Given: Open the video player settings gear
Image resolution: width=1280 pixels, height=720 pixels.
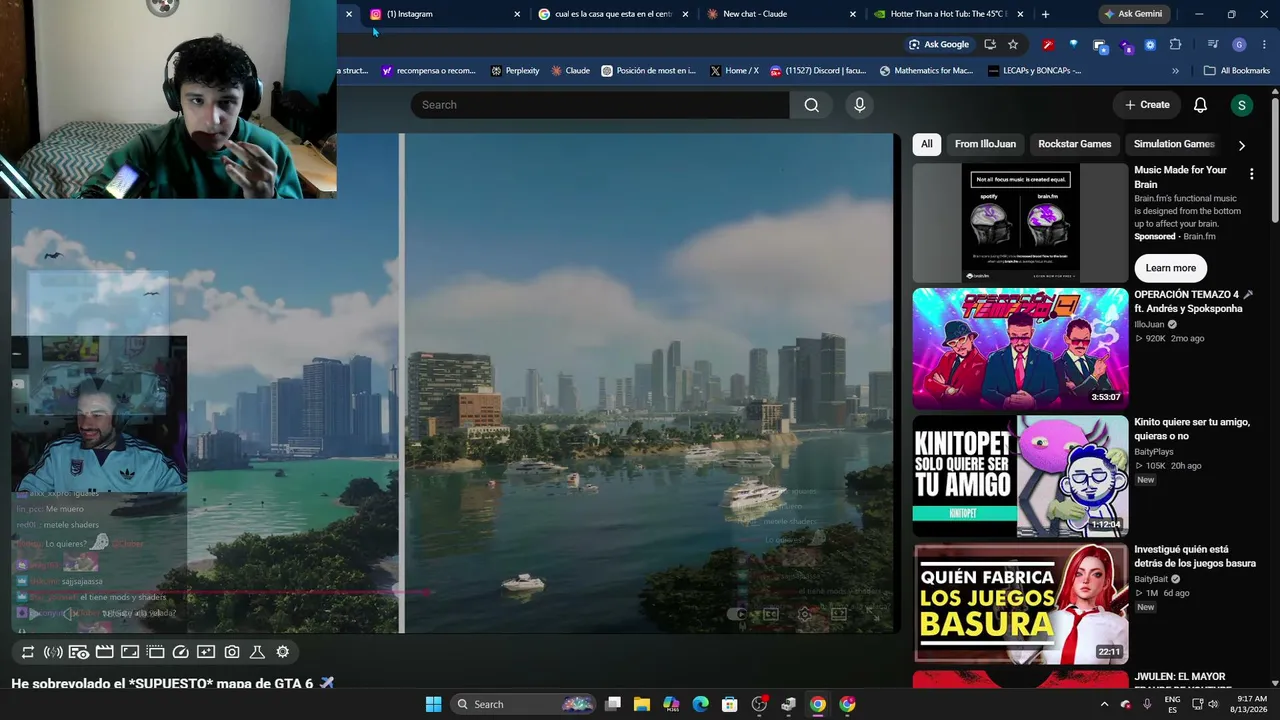Looking at the screenshot, I should (x=805, y=614).
